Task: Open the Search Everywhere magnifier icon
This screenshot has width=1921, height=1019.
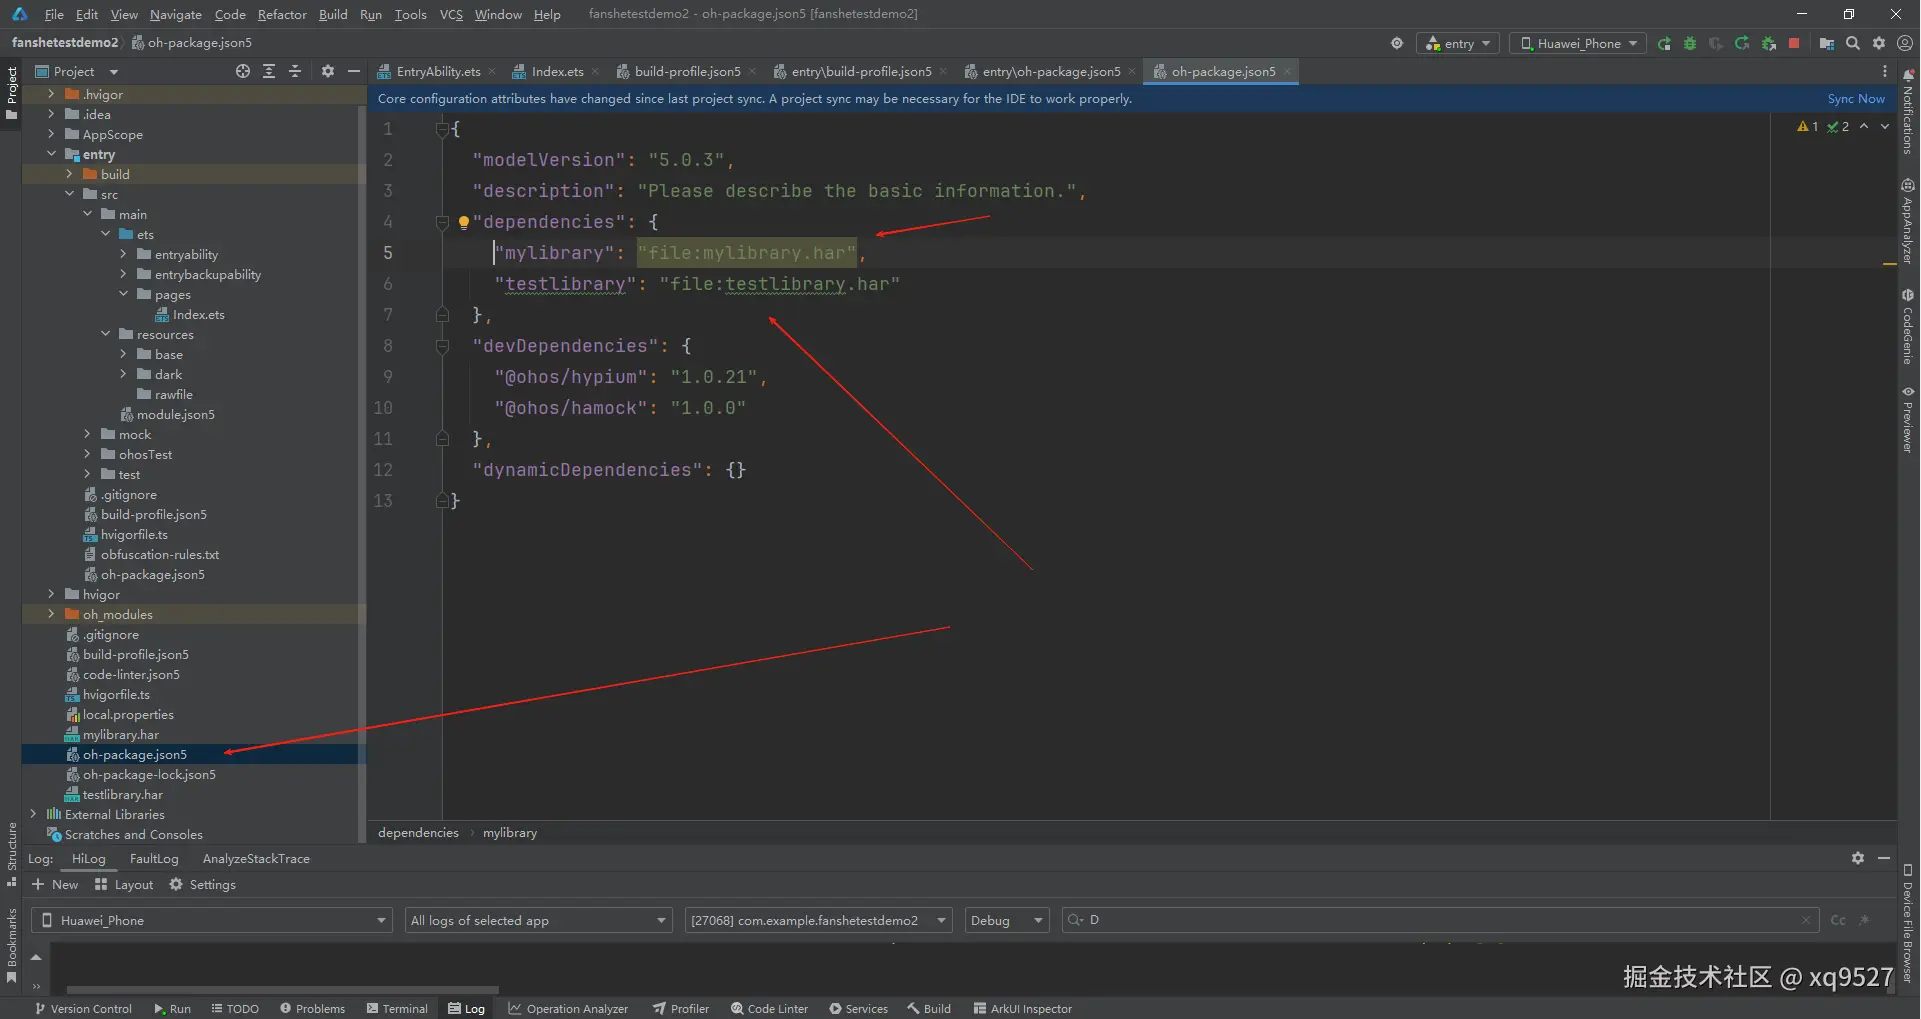Action: 1853,43
